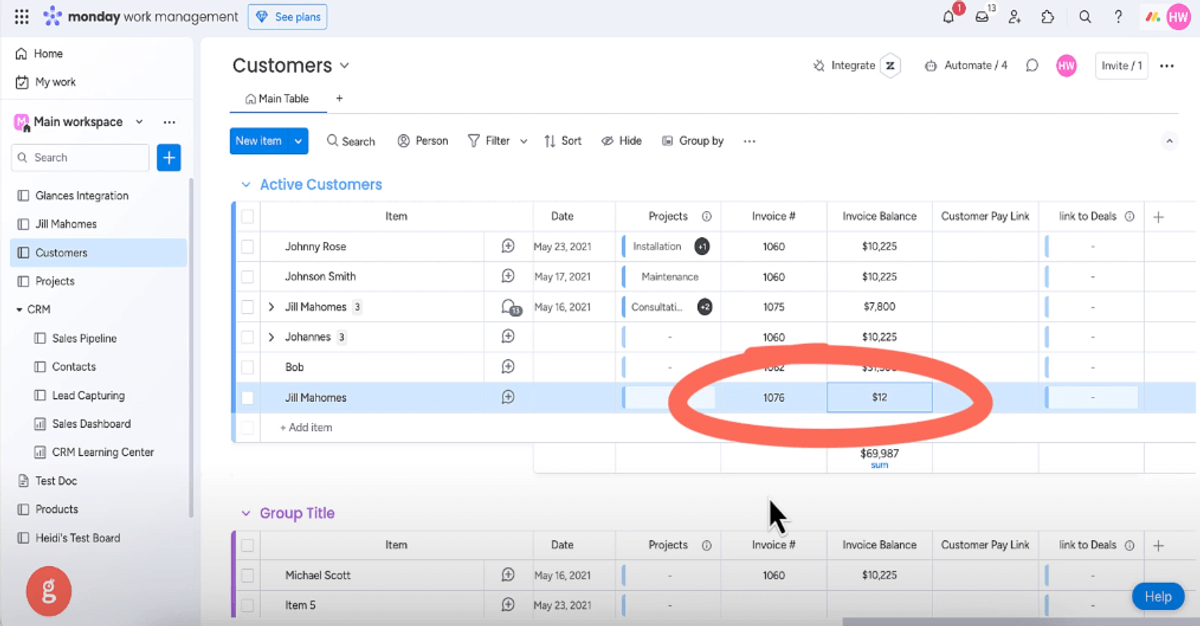Click the sidebar Search field
Viewport: 1200px width, 626px height.
pyautogui.click(x=80, y=158)
